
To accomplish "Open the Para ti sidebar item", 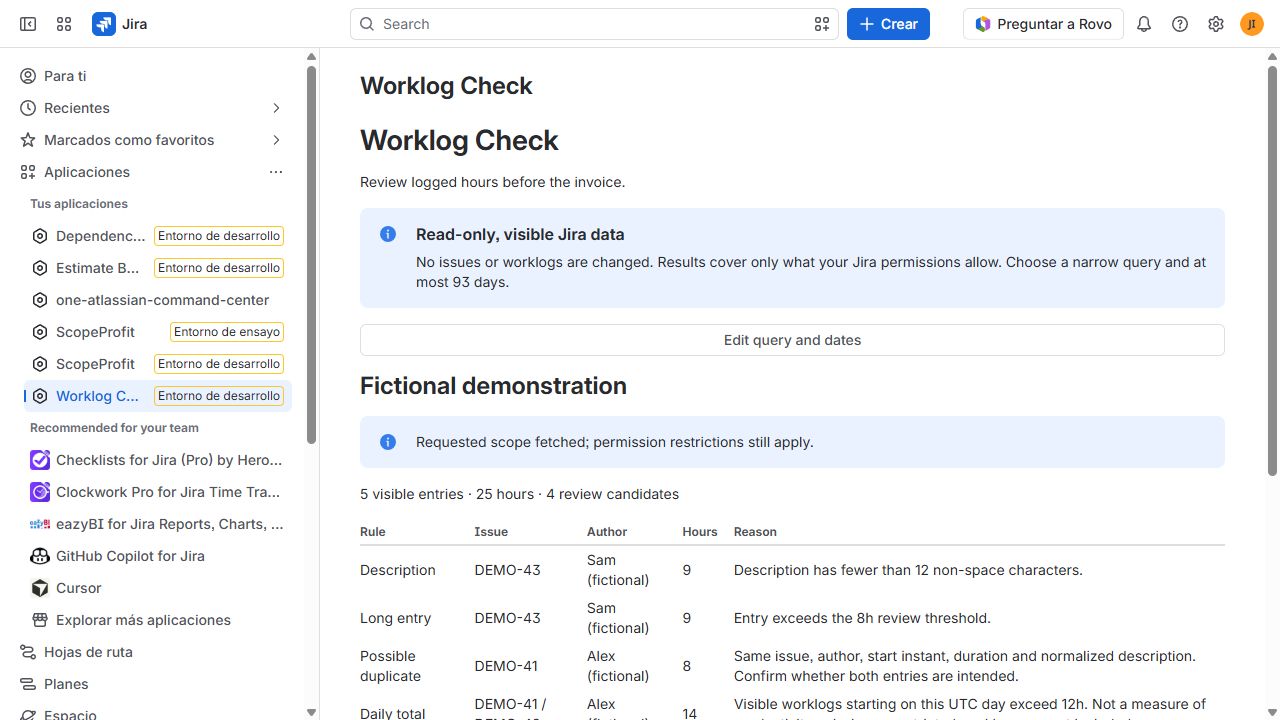I will (x=155, y=76).
